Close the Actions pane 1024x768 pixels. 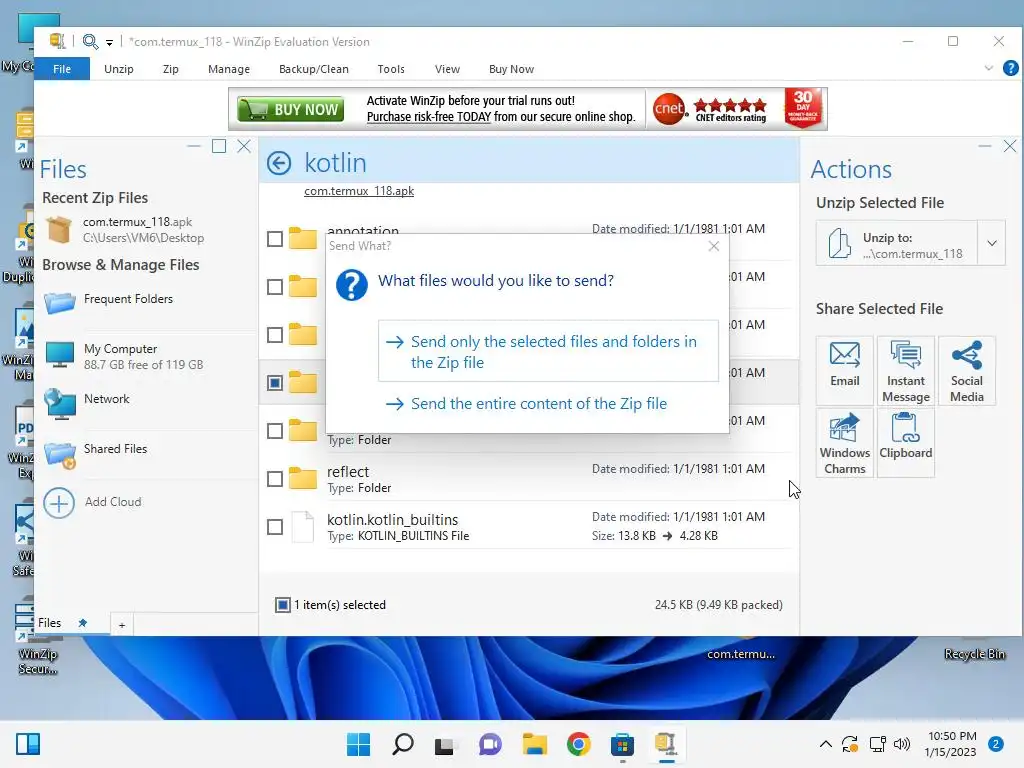pos(1010,146)
